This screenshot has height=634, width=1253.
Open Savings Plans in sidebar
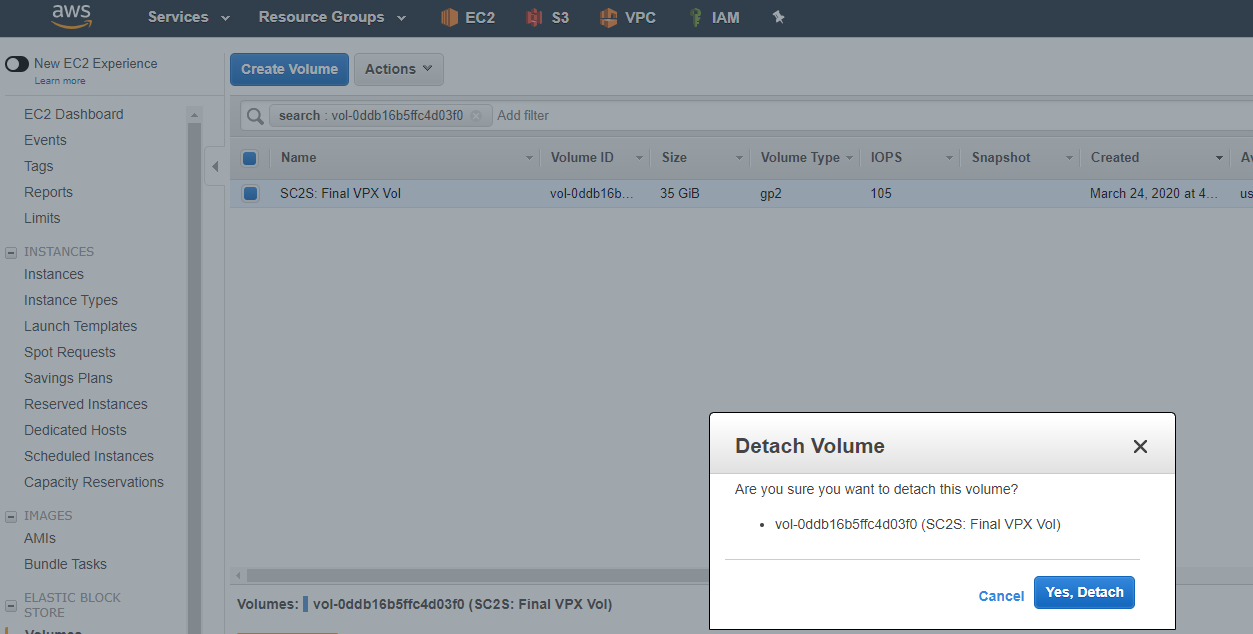tap(68, 378)
